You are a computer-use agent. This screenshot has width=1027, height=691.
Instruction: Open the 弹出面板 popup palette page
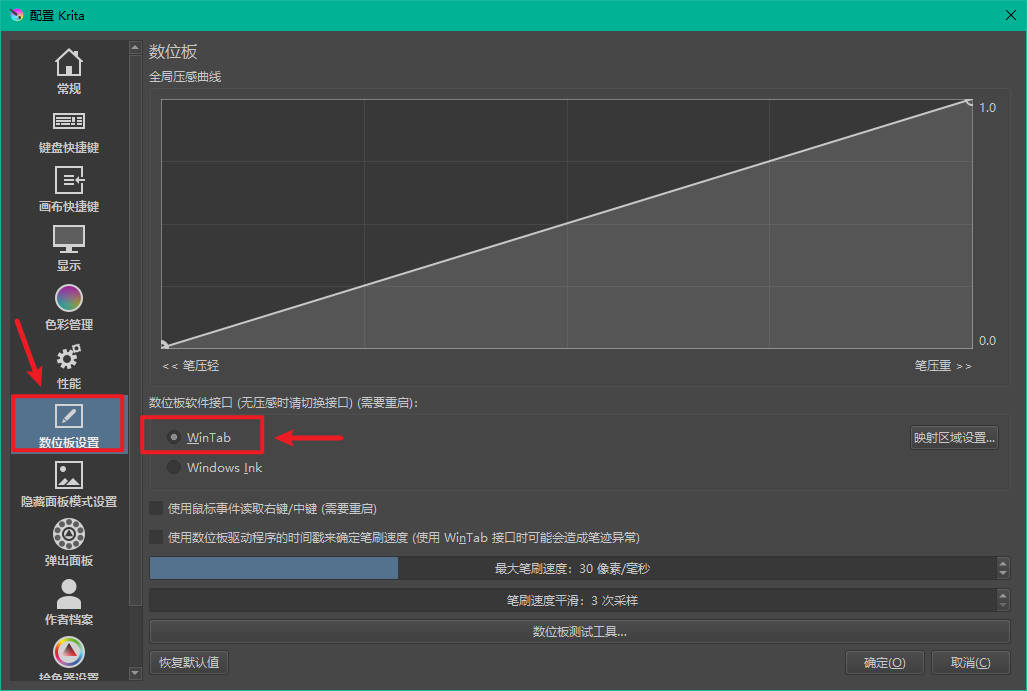(x=69, y=543)
